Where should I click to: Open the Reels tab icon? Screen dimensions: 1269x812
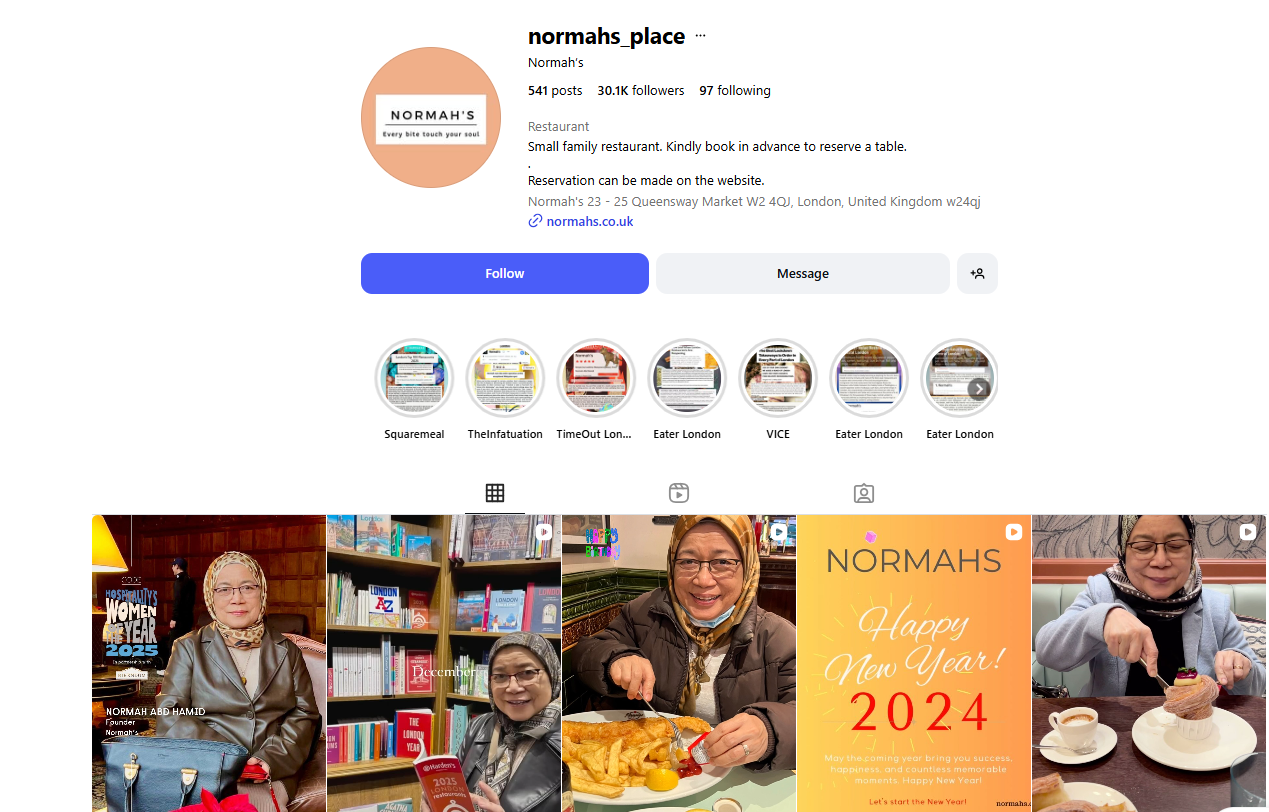click(x=679, y=493)
